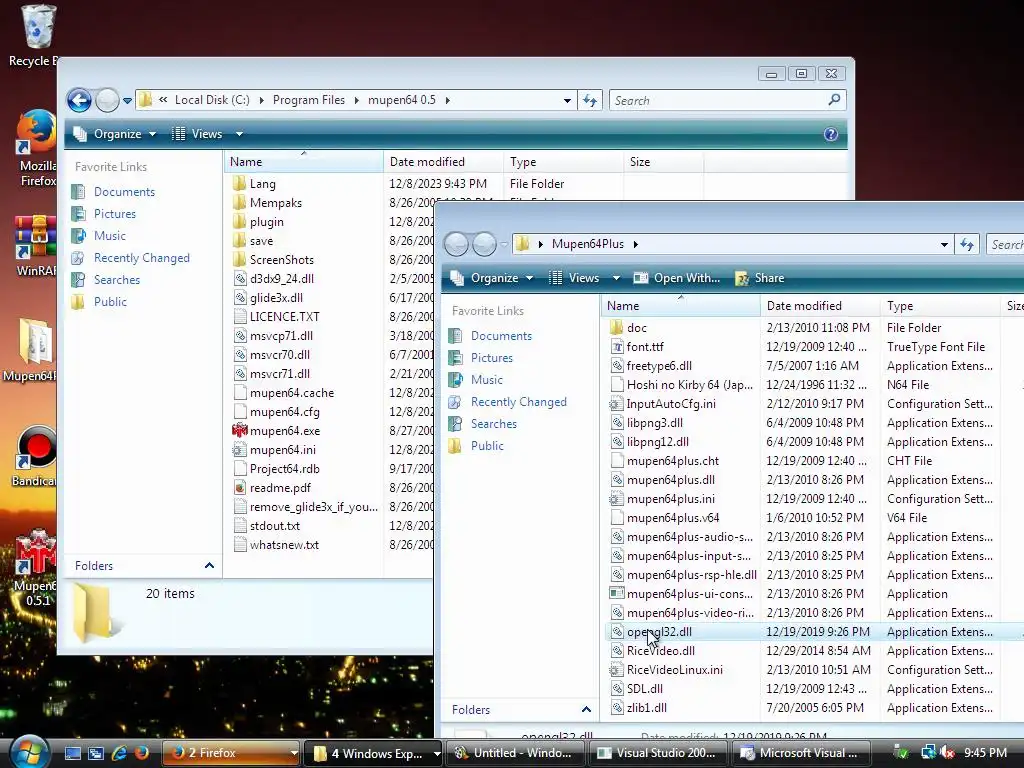
Task: Select the mupen64.exe application icon
Action: click(240, 430)
